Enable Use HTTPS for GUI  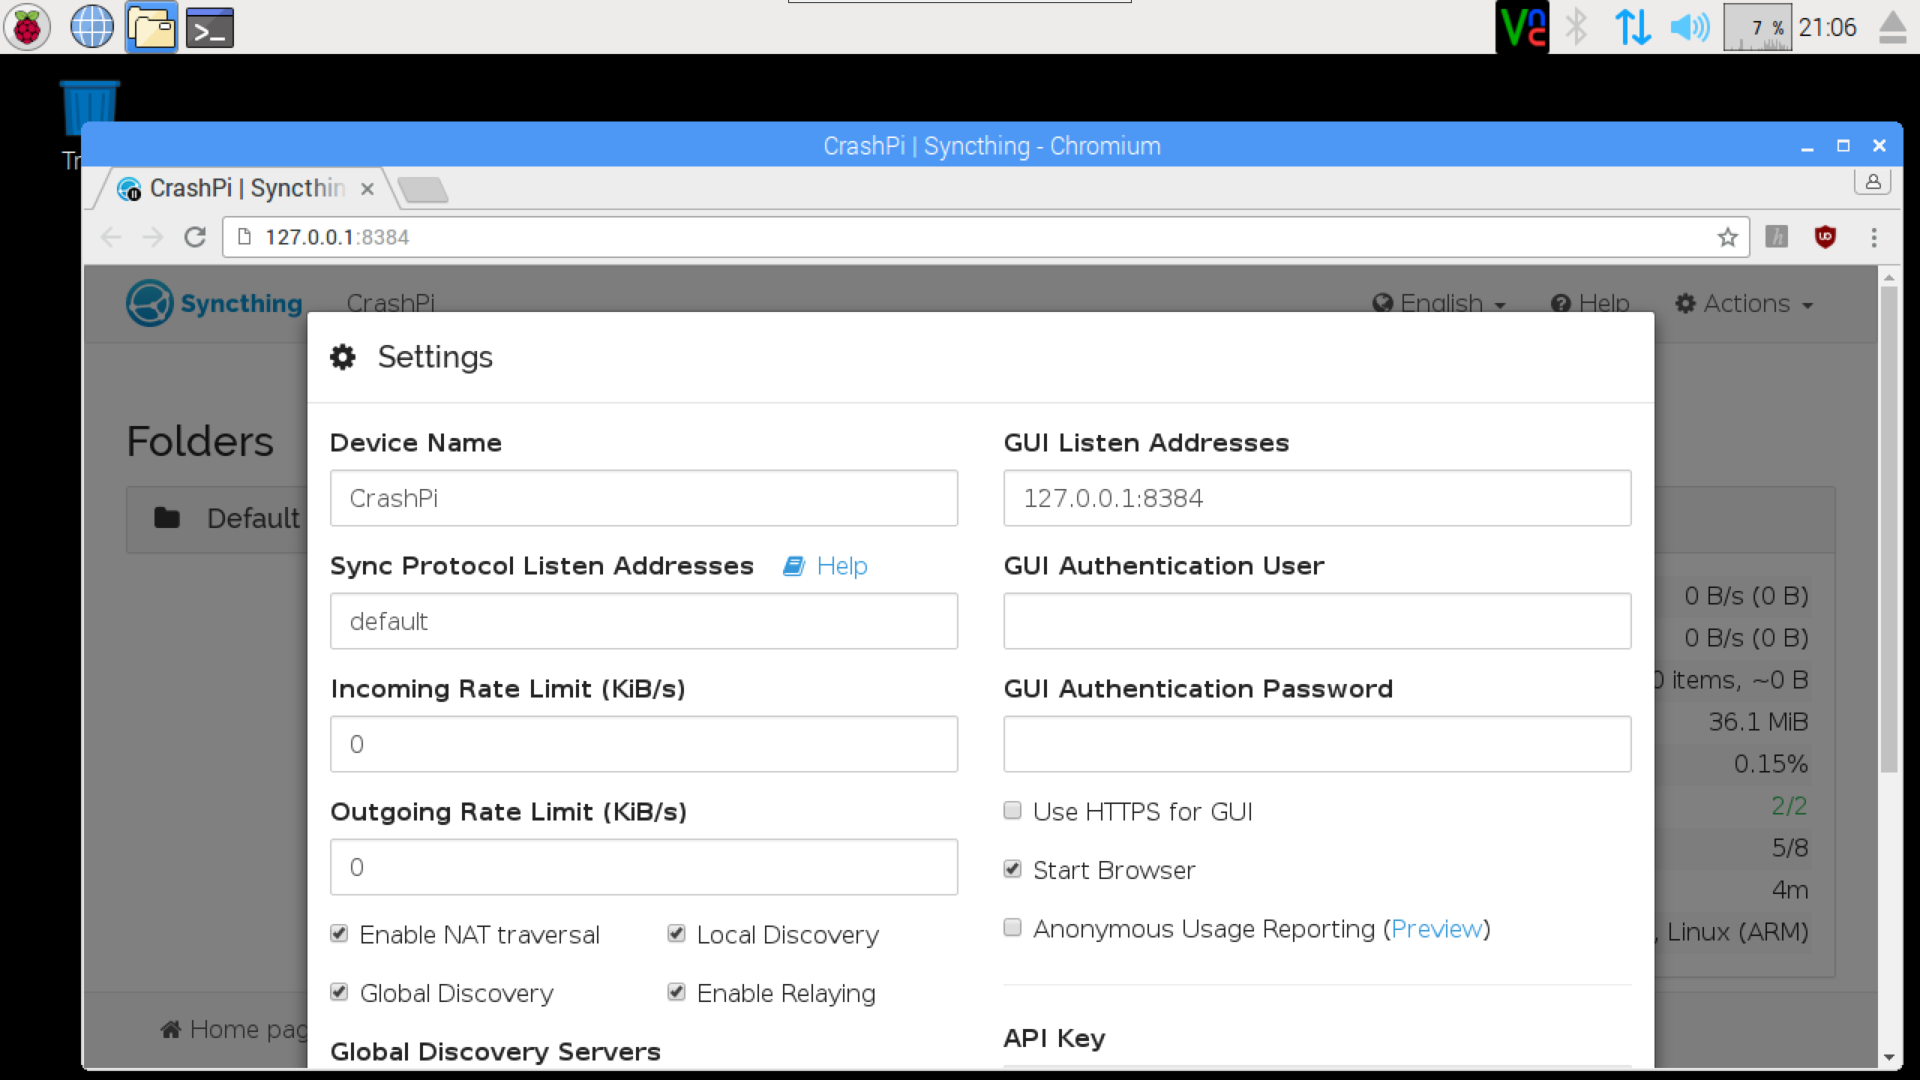pyautogui.click(x=1013, y=811)
